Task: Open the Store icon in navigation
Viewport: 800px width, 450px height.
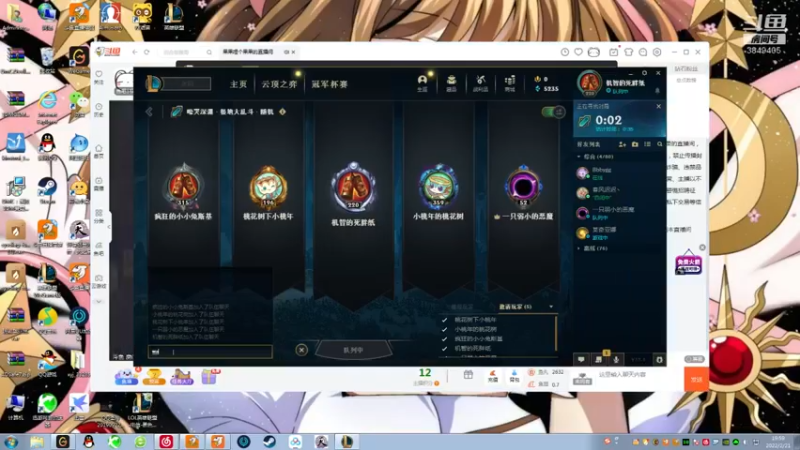Action: 510,83
